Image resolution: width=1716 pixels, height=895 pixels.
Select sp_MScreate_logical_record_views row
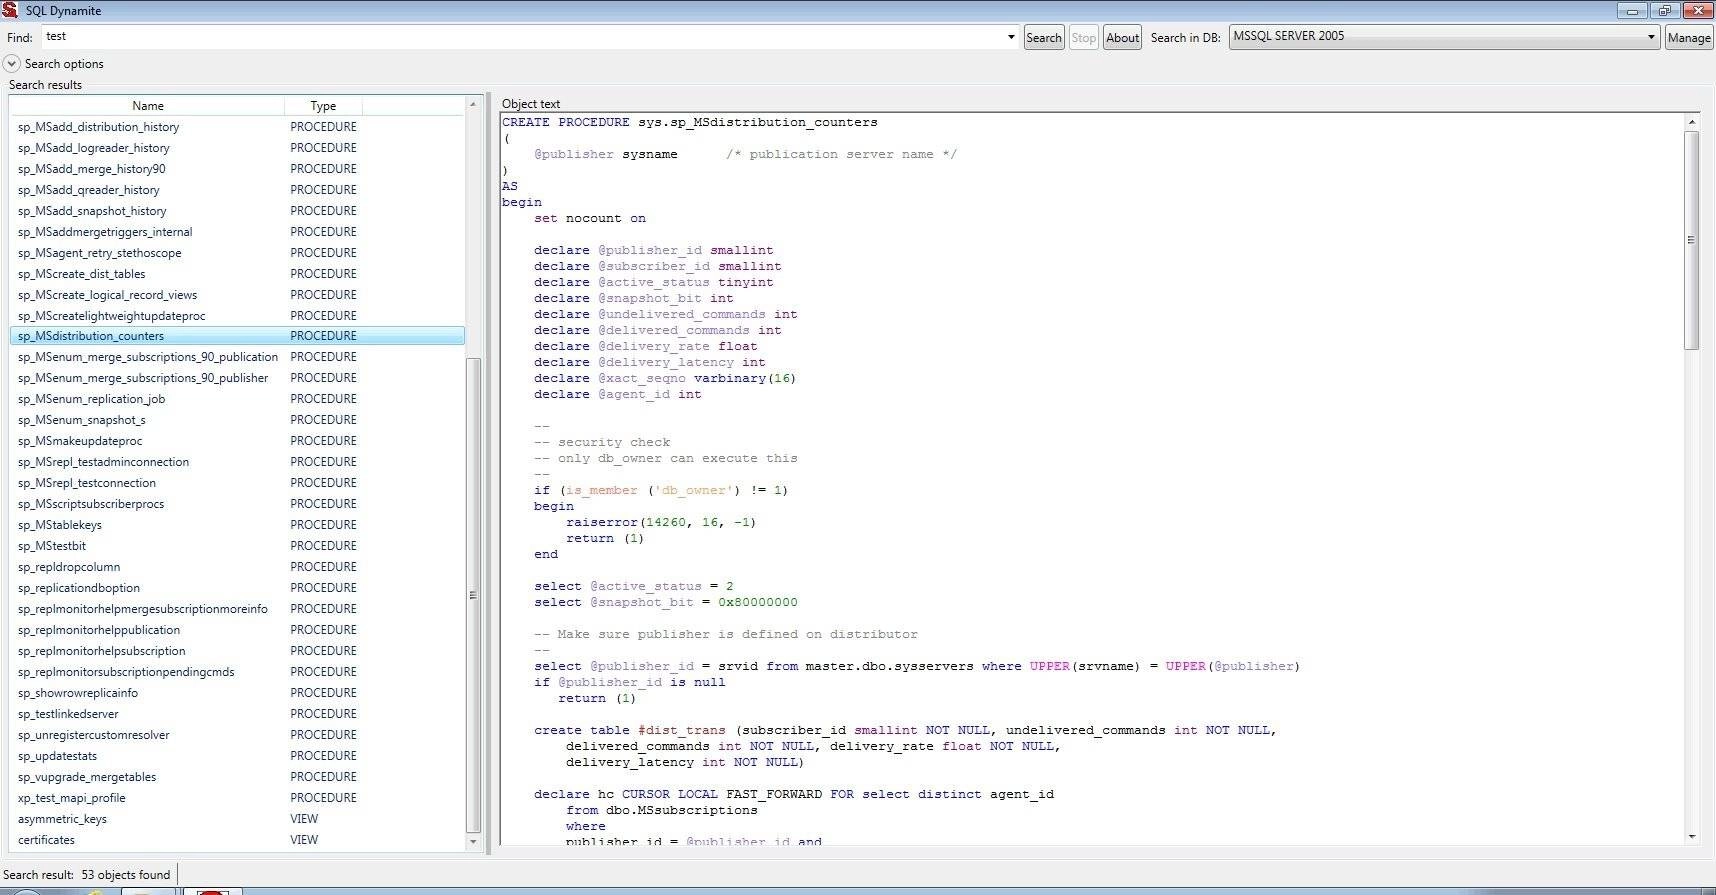point(238,295)
